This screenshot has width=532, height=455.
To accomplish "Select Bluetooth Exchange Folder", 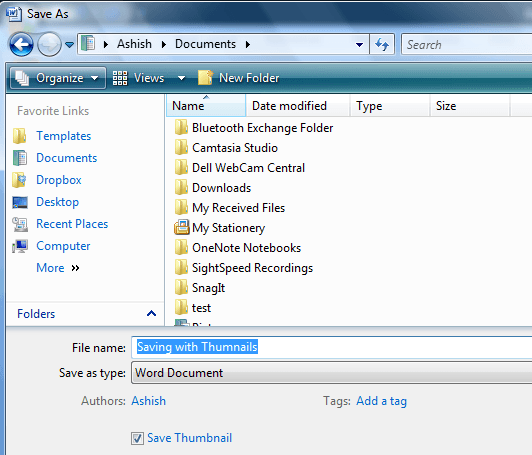I will 262,128.
